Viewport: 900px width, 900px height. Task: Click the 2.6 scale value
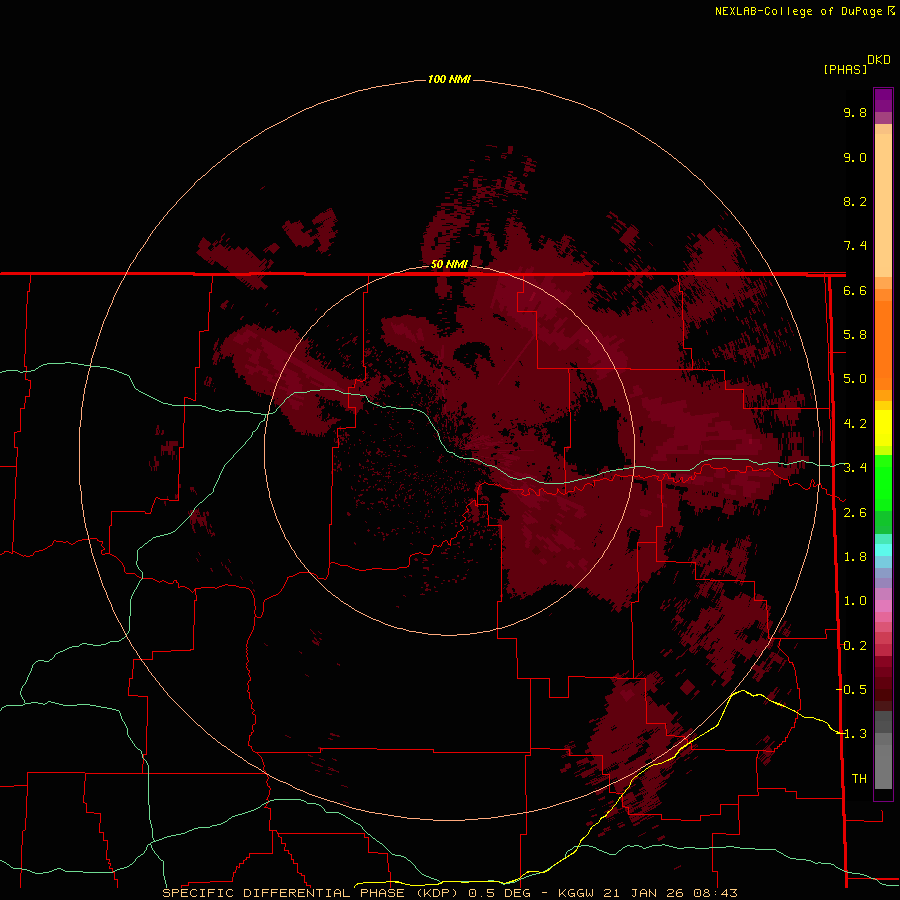tap(855, 513)
